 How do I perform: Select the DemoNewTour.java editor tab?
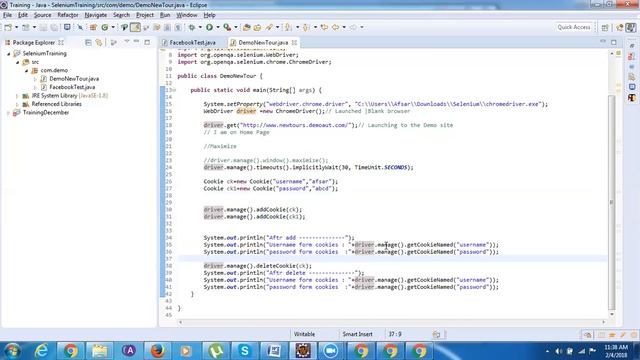pyautogui.click(x=263, y=42)
